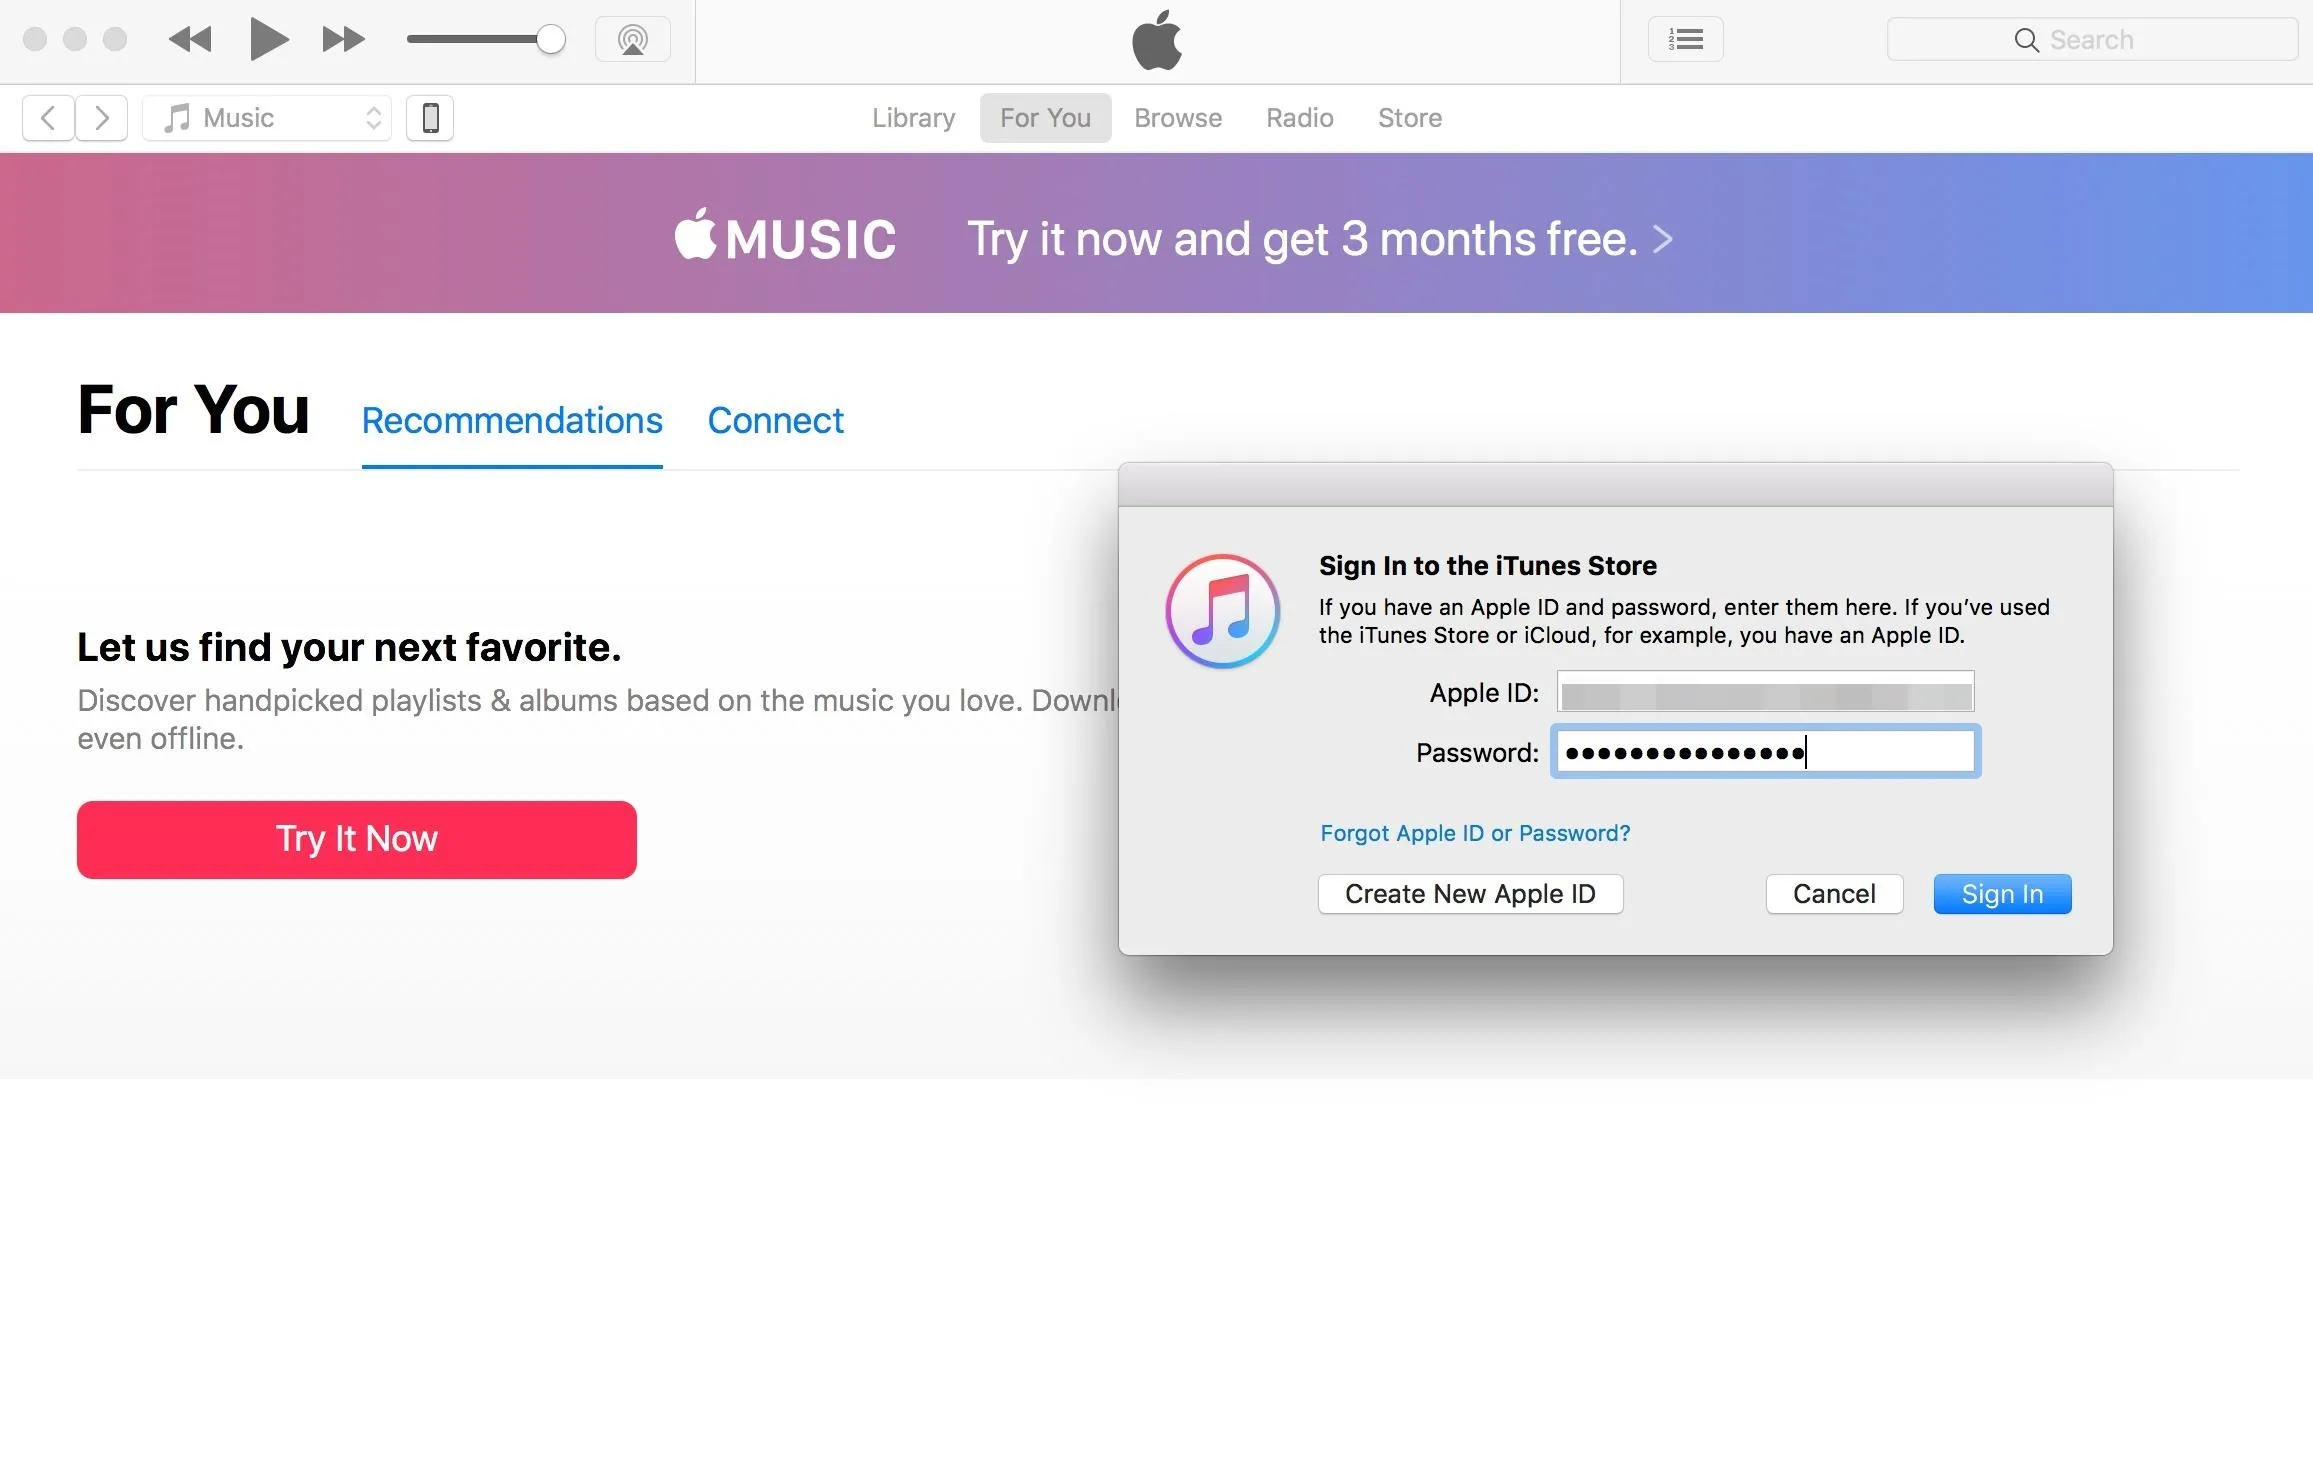The width and height of the screenshot is (2313, 1460).
Task: Skip ahead with the fast-forward button
Action: click(343, 40)
